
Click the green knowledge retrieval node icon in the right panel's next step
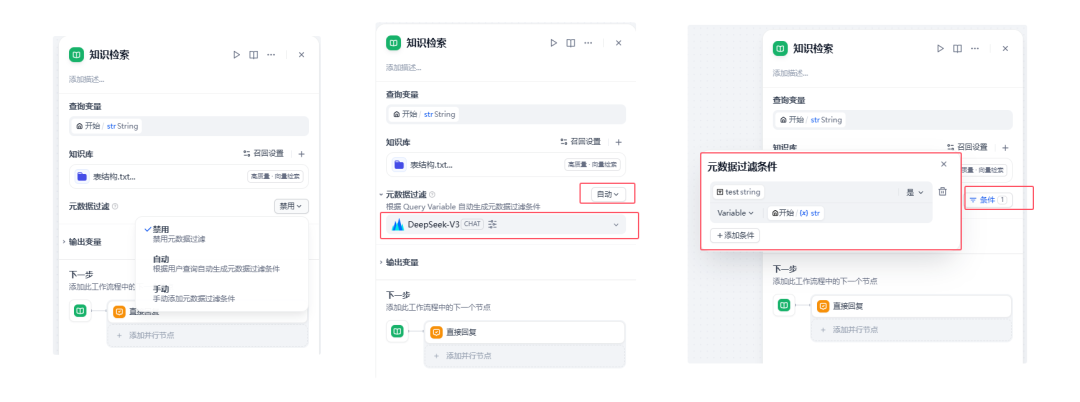pyautogui.click(x=784, y=306)
